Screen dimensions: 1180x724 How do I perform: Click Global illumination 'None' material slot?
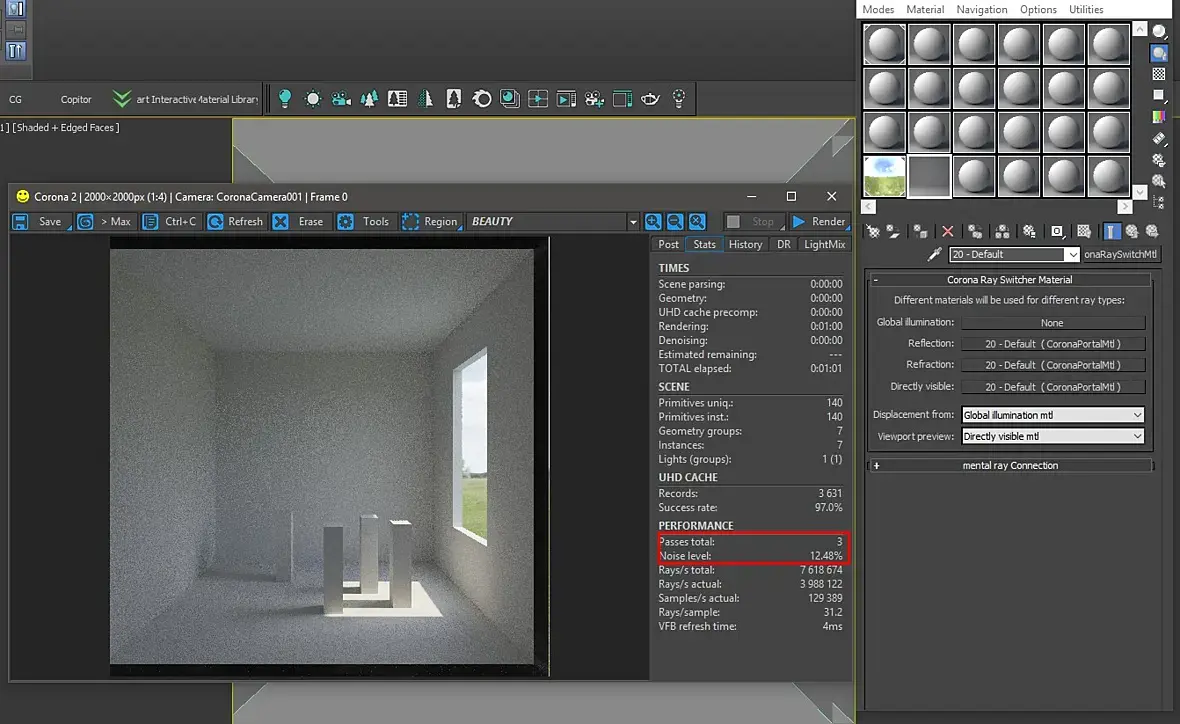1053,323
